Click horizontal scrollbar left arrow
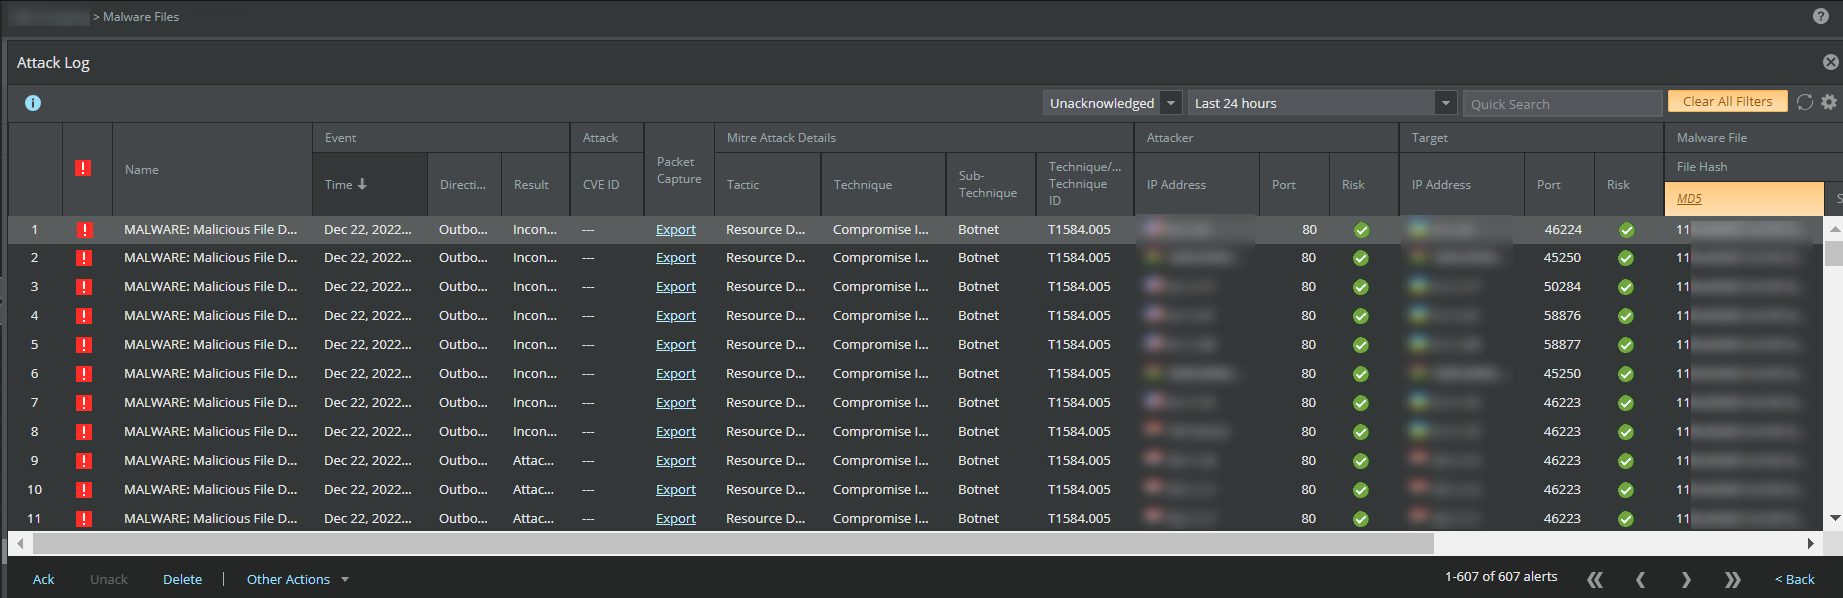The width and height of the screenshot is (1843, 598). tap(19, 543)
